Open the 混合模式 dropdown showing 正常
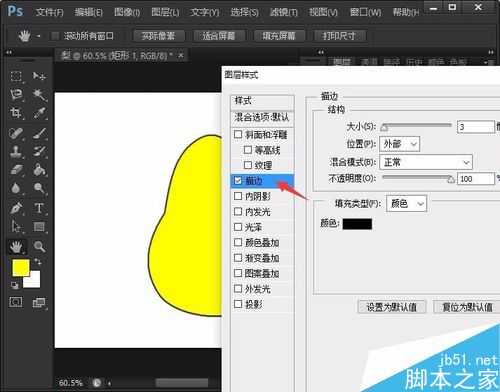 pos(426,162)
